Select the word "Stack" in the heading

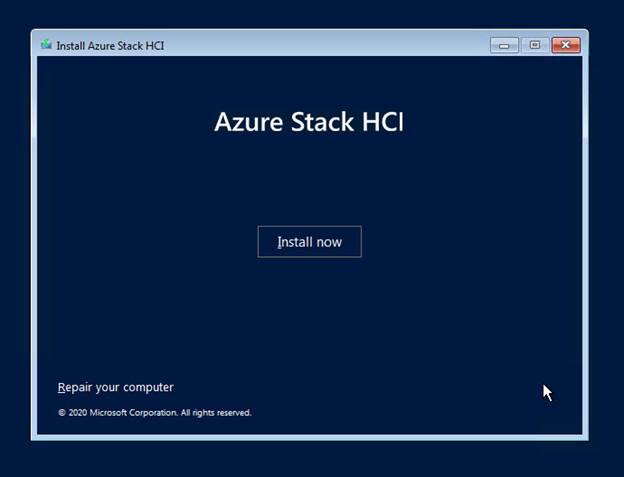pos(322,122)
